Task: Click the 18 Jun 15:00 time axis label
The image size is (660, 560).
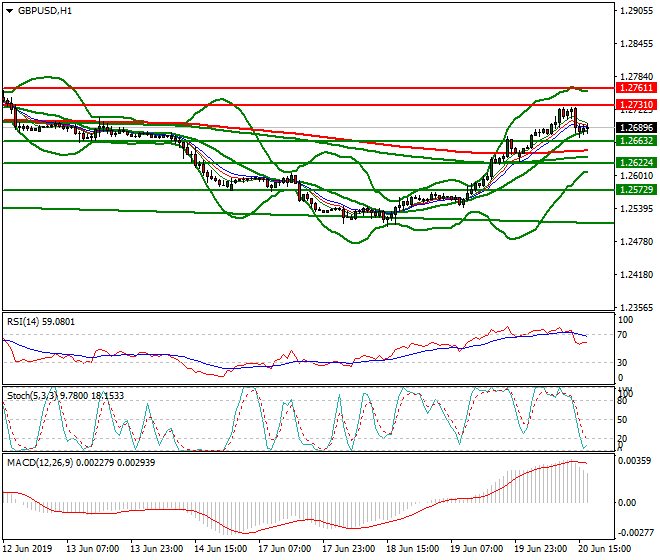Action: (412, 549)
